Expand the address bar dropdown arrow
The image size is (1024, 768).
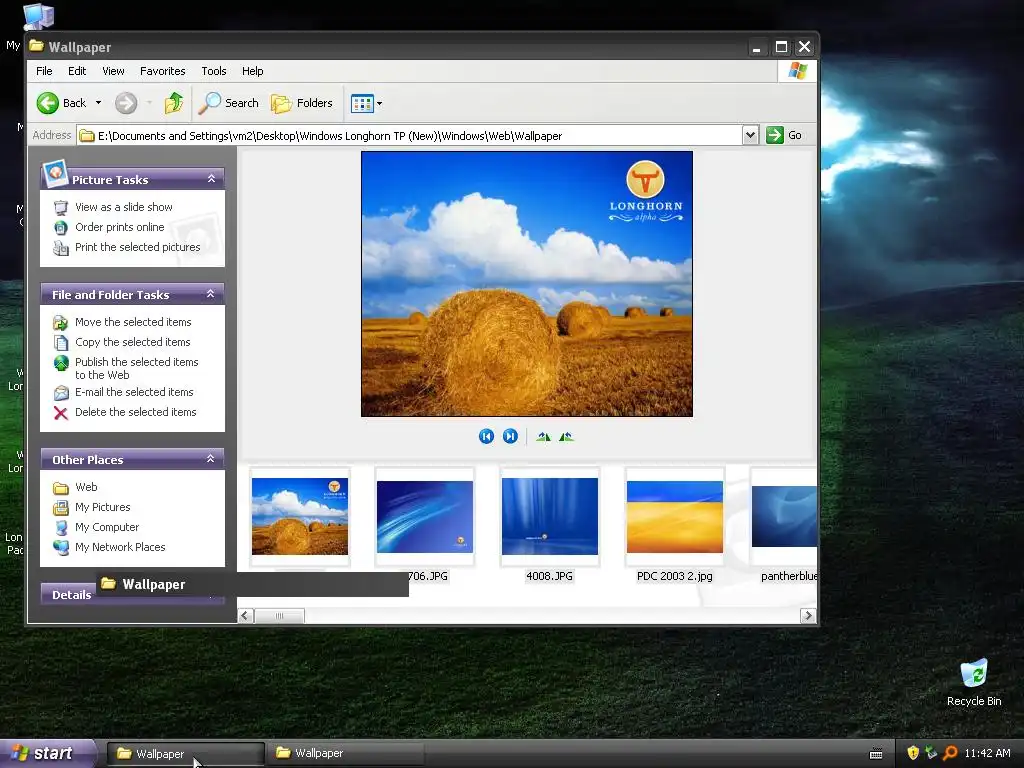point(750,135)
